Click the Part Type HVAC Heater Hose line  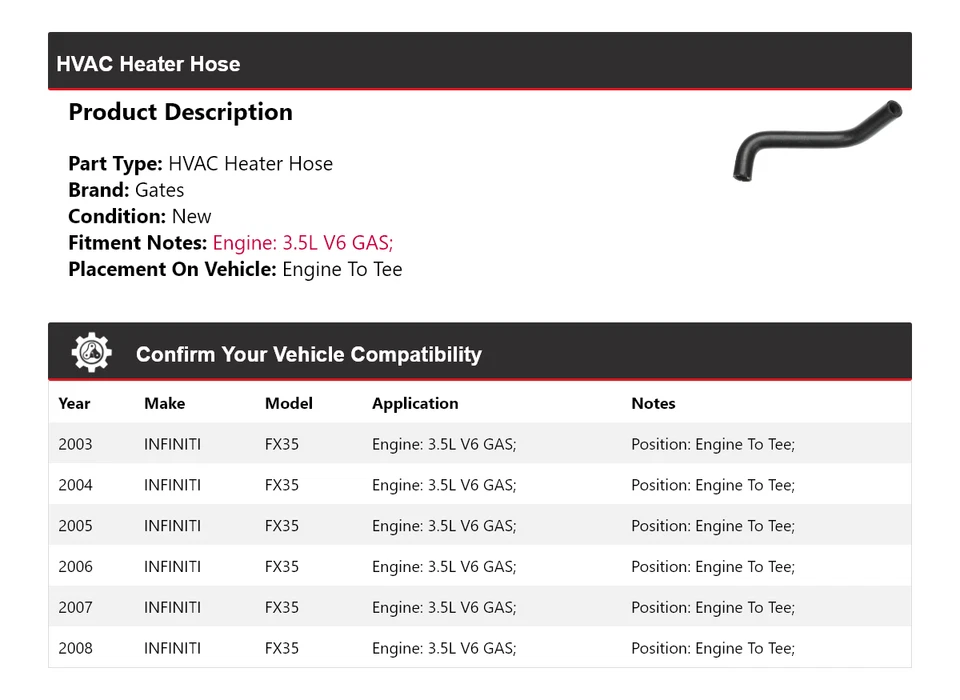[200, 164]
